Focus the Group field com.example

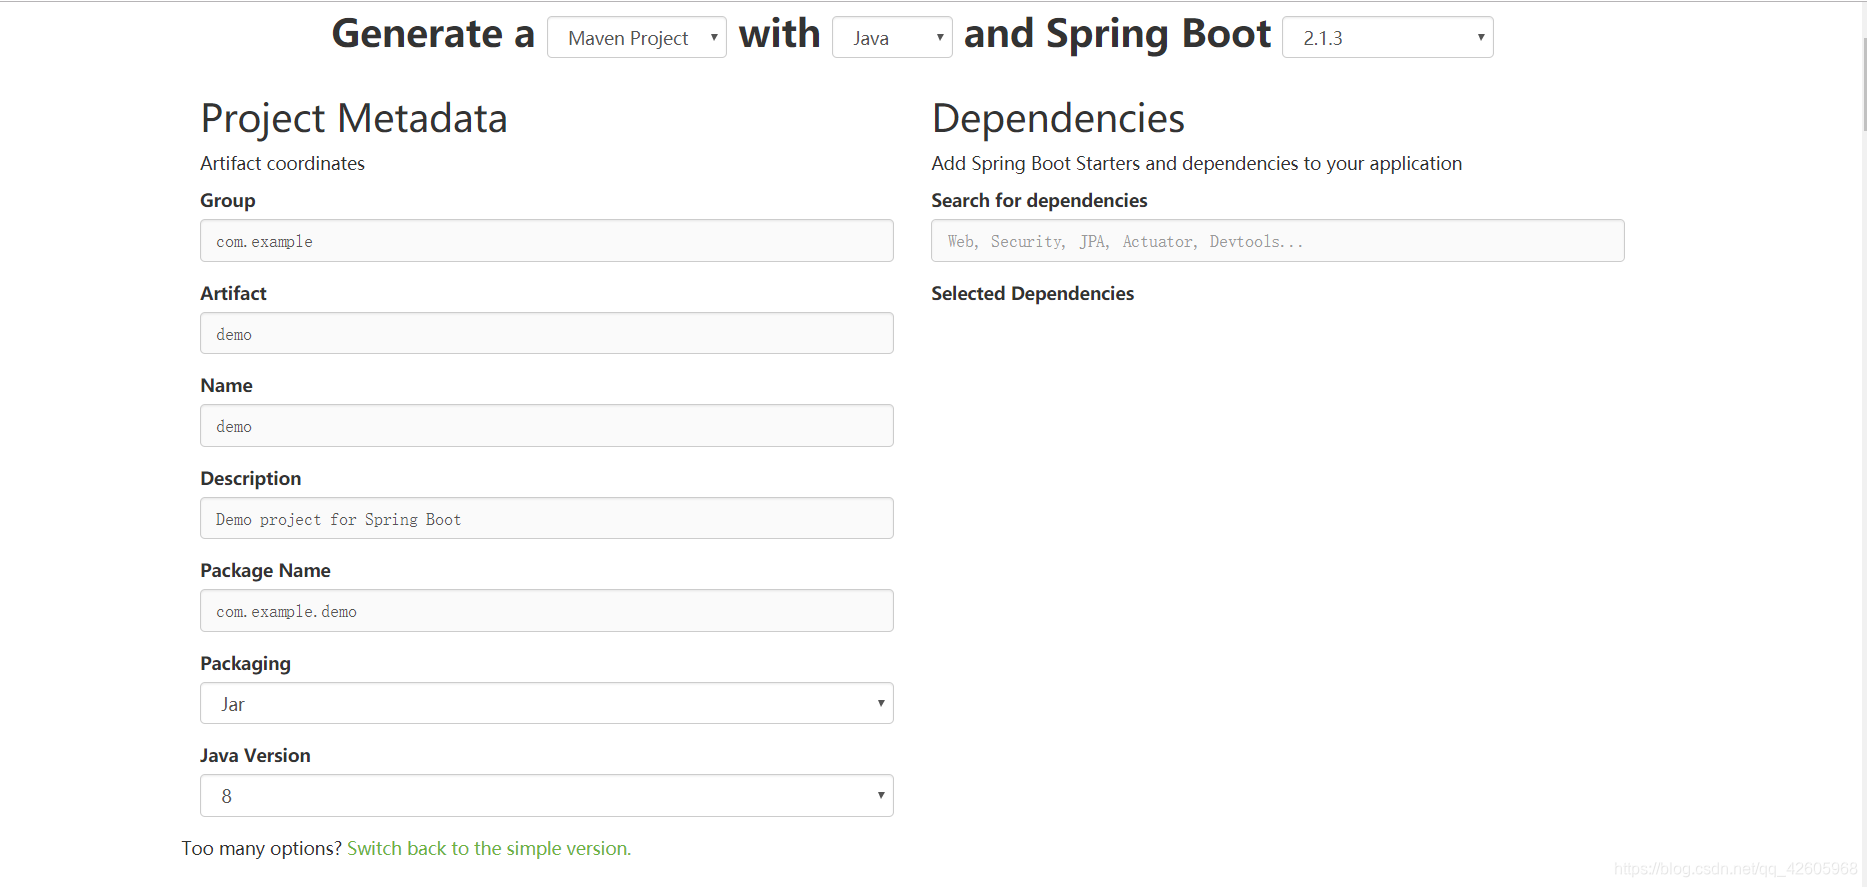546,241
